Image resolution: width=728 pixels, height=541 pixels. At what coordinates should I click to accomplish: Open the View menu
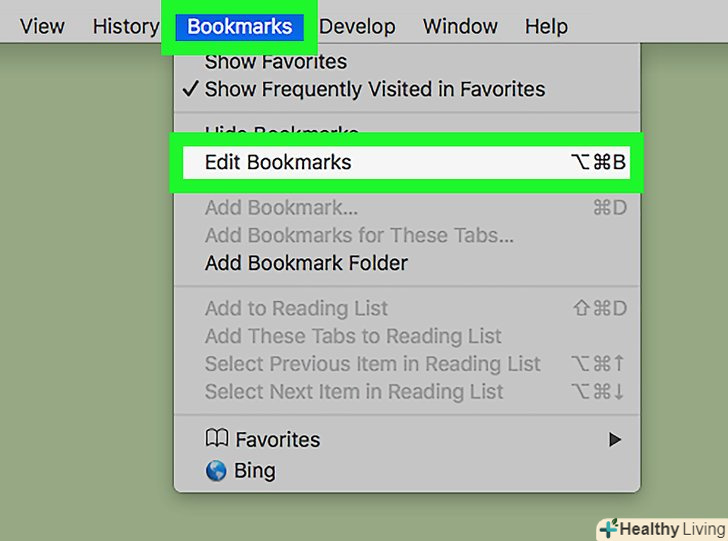[42, 26]
